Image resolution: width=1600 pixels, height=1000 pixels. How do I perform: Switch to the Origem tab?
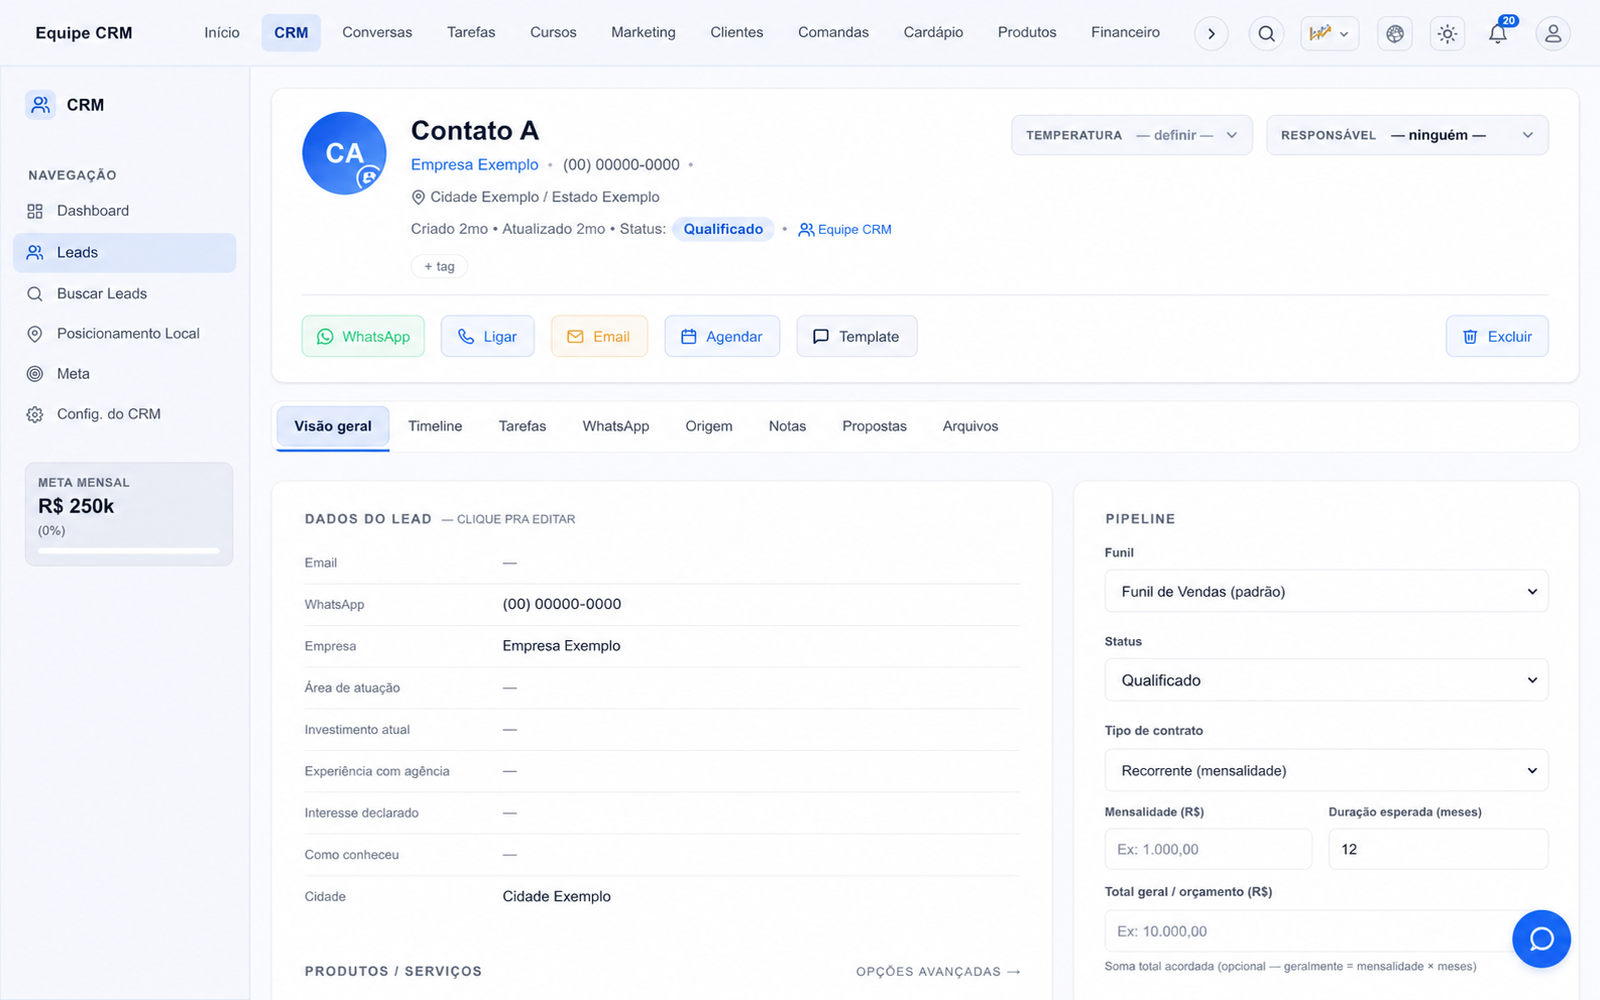coord(709,427)
